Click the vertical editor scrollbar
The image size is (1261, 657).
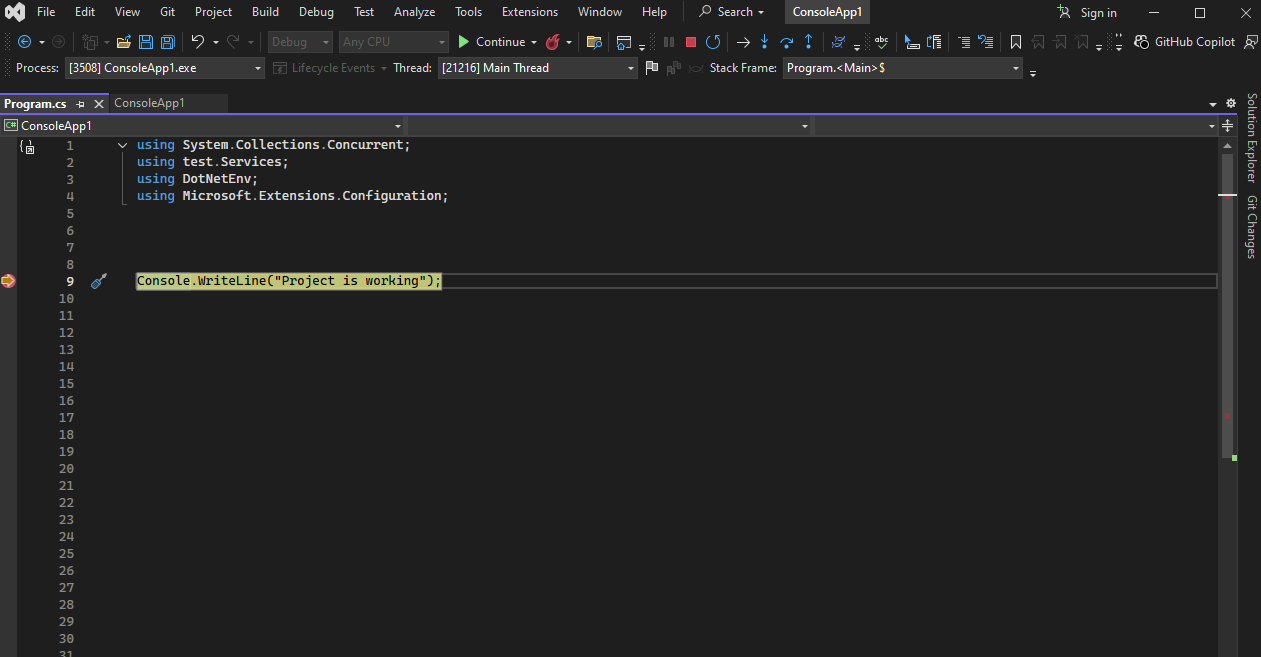click(x=1227, y=300)
